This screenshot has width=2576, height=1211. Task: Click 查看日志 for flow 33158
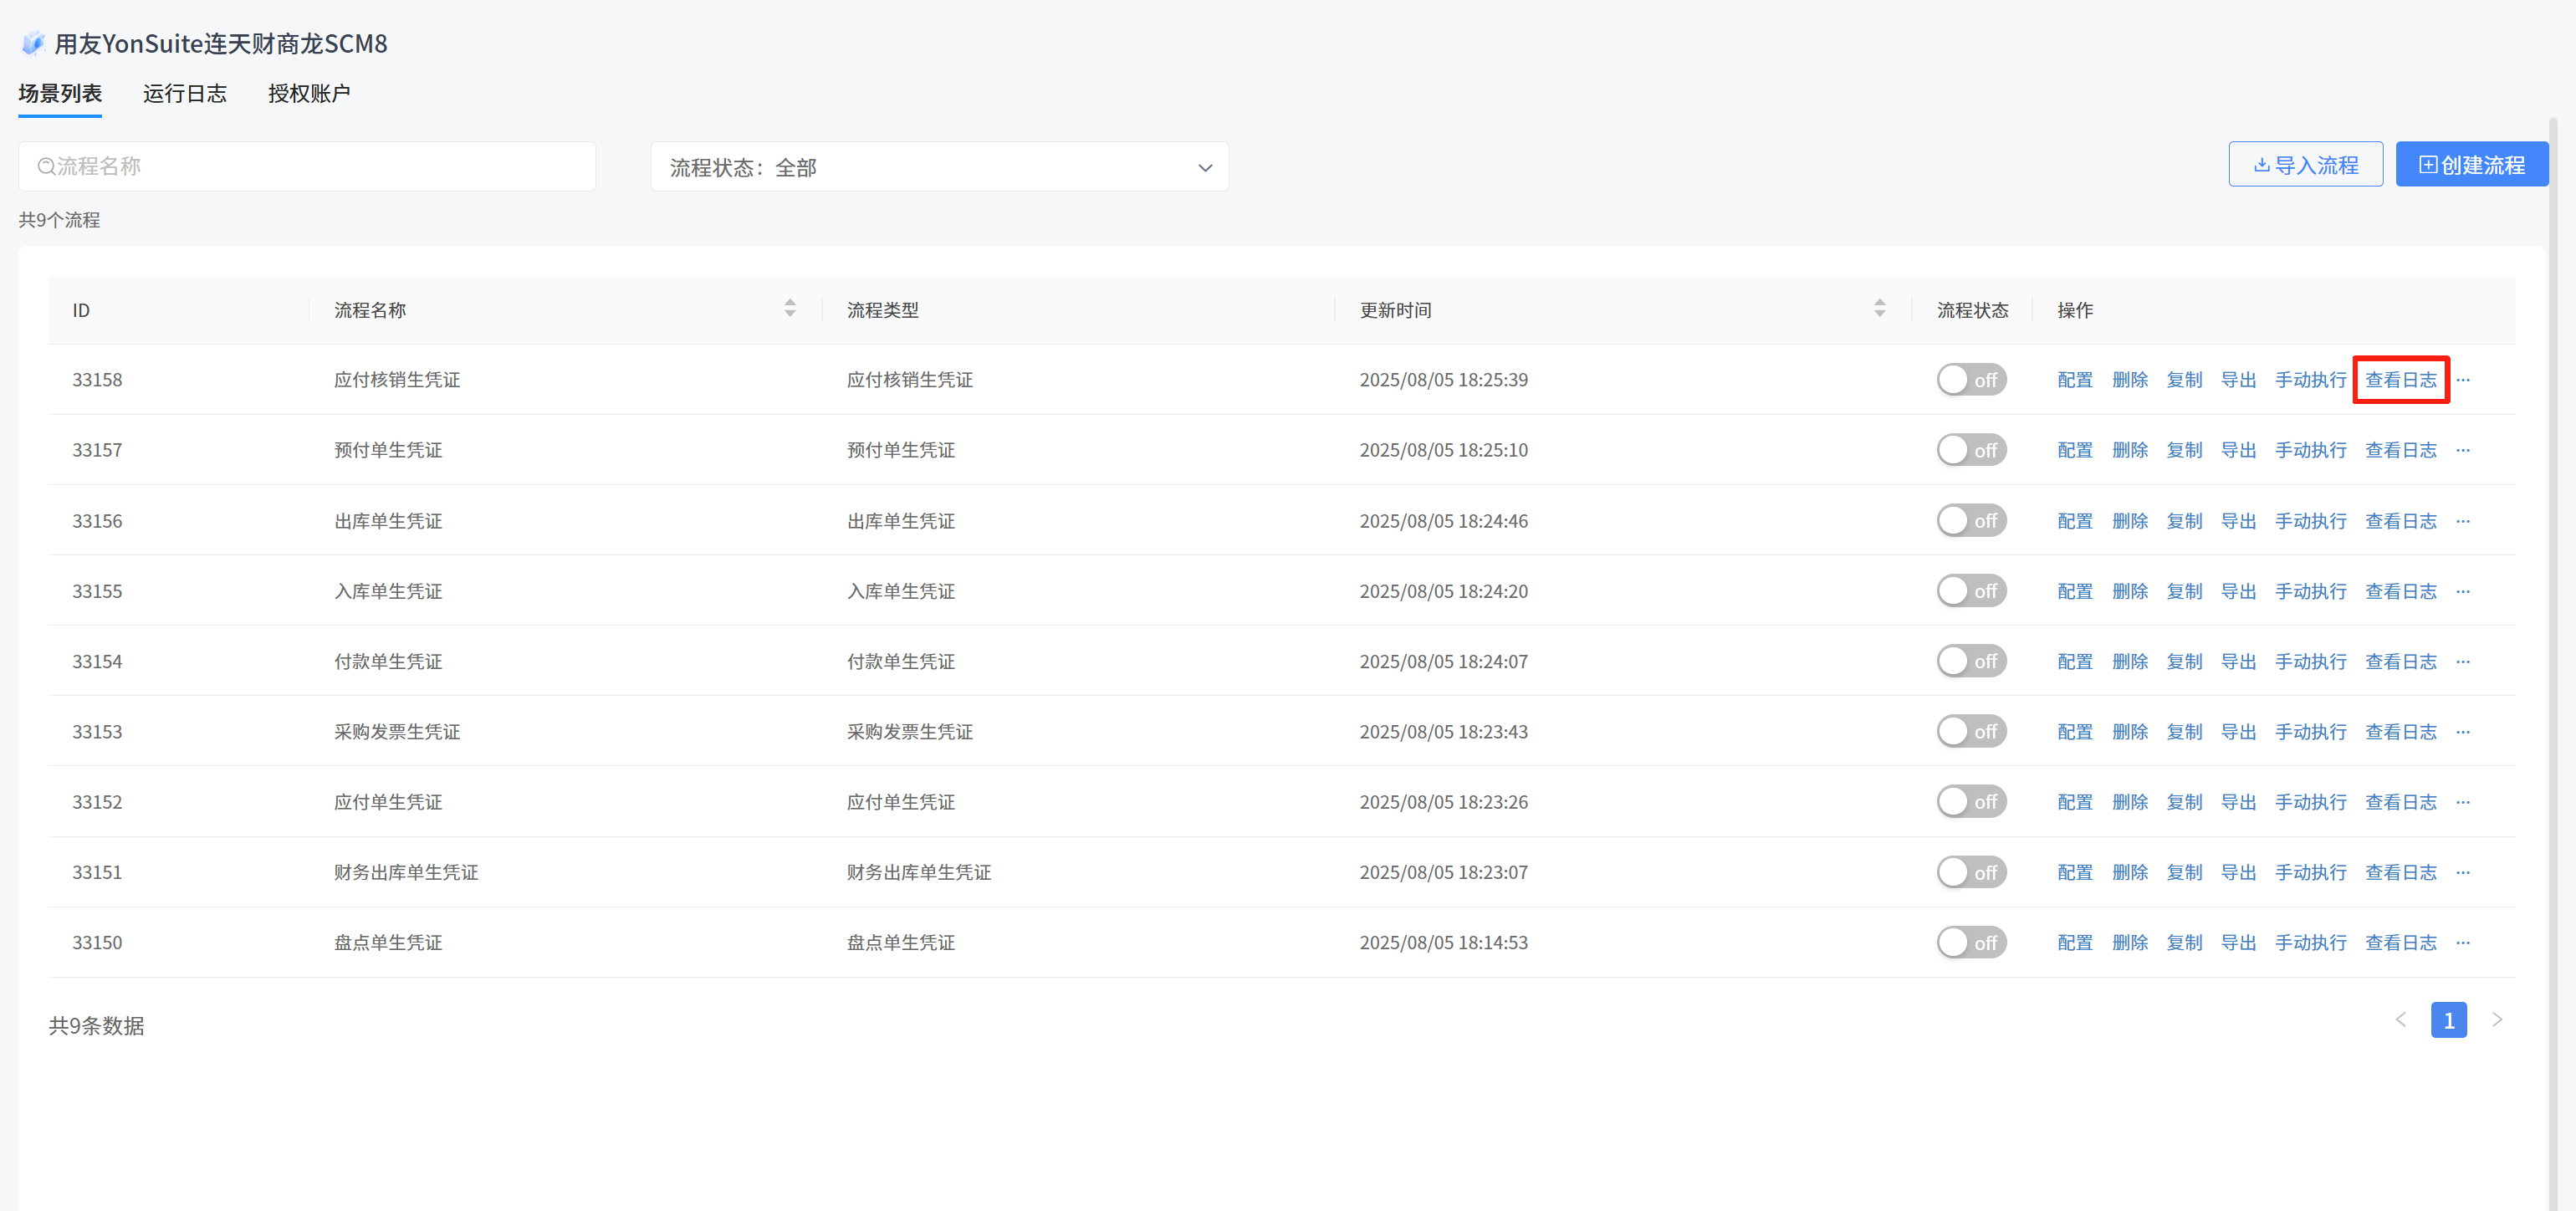click(x=2400, y=380)
